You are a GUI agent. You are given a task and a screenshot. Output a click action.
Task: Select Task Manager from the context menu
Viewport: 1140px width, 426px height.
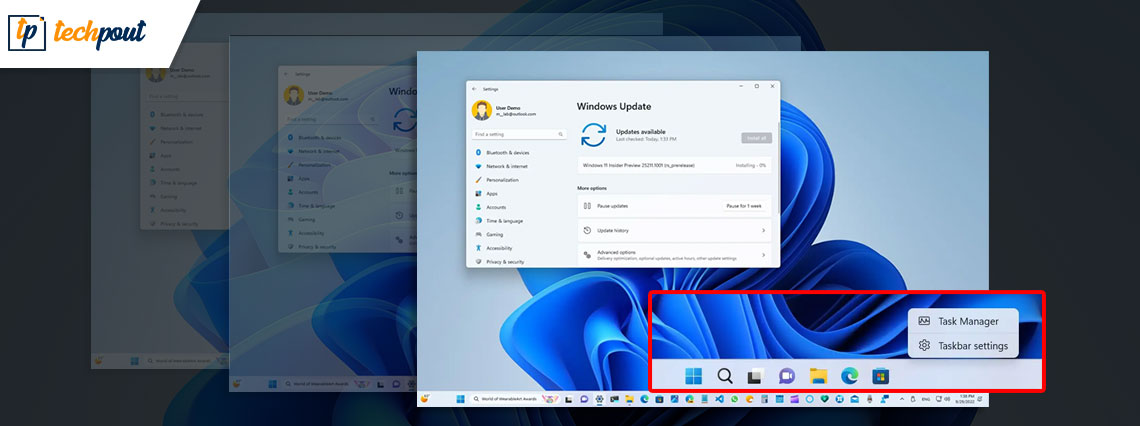point(963,321)
